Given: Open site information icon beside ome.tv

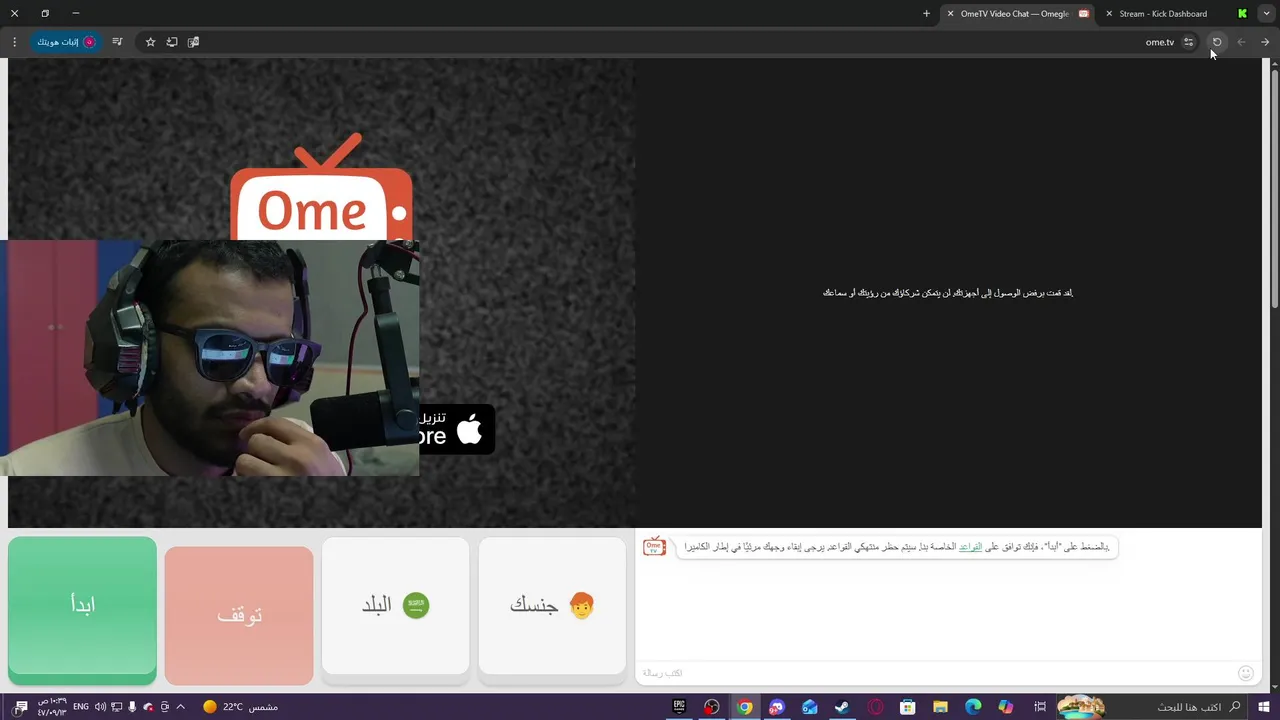Looking at the screenshot, I should [1188, 42].
